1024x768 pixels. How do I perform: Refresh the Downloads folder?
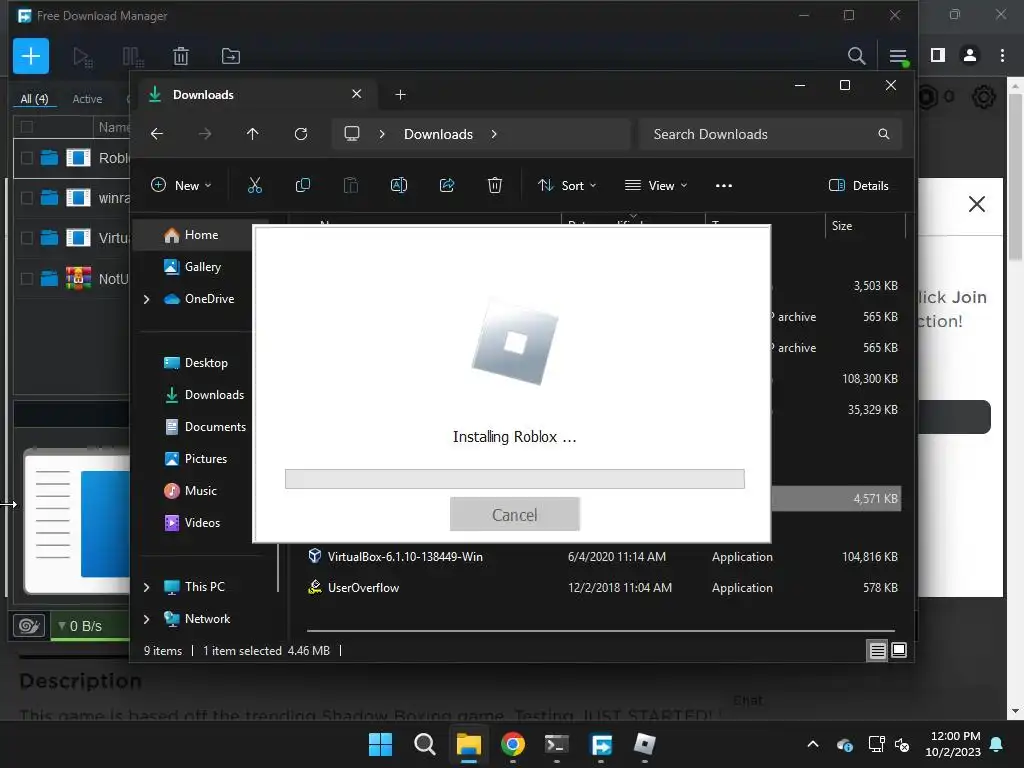point(301,134)
